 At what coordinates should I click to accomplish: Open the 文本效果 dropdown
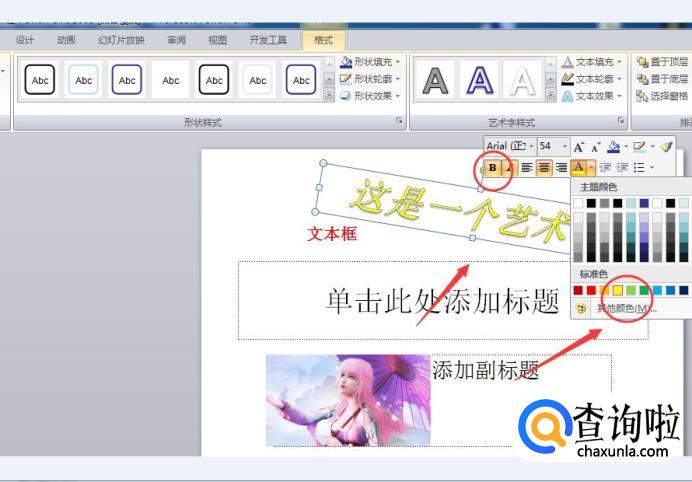point(591,96)
